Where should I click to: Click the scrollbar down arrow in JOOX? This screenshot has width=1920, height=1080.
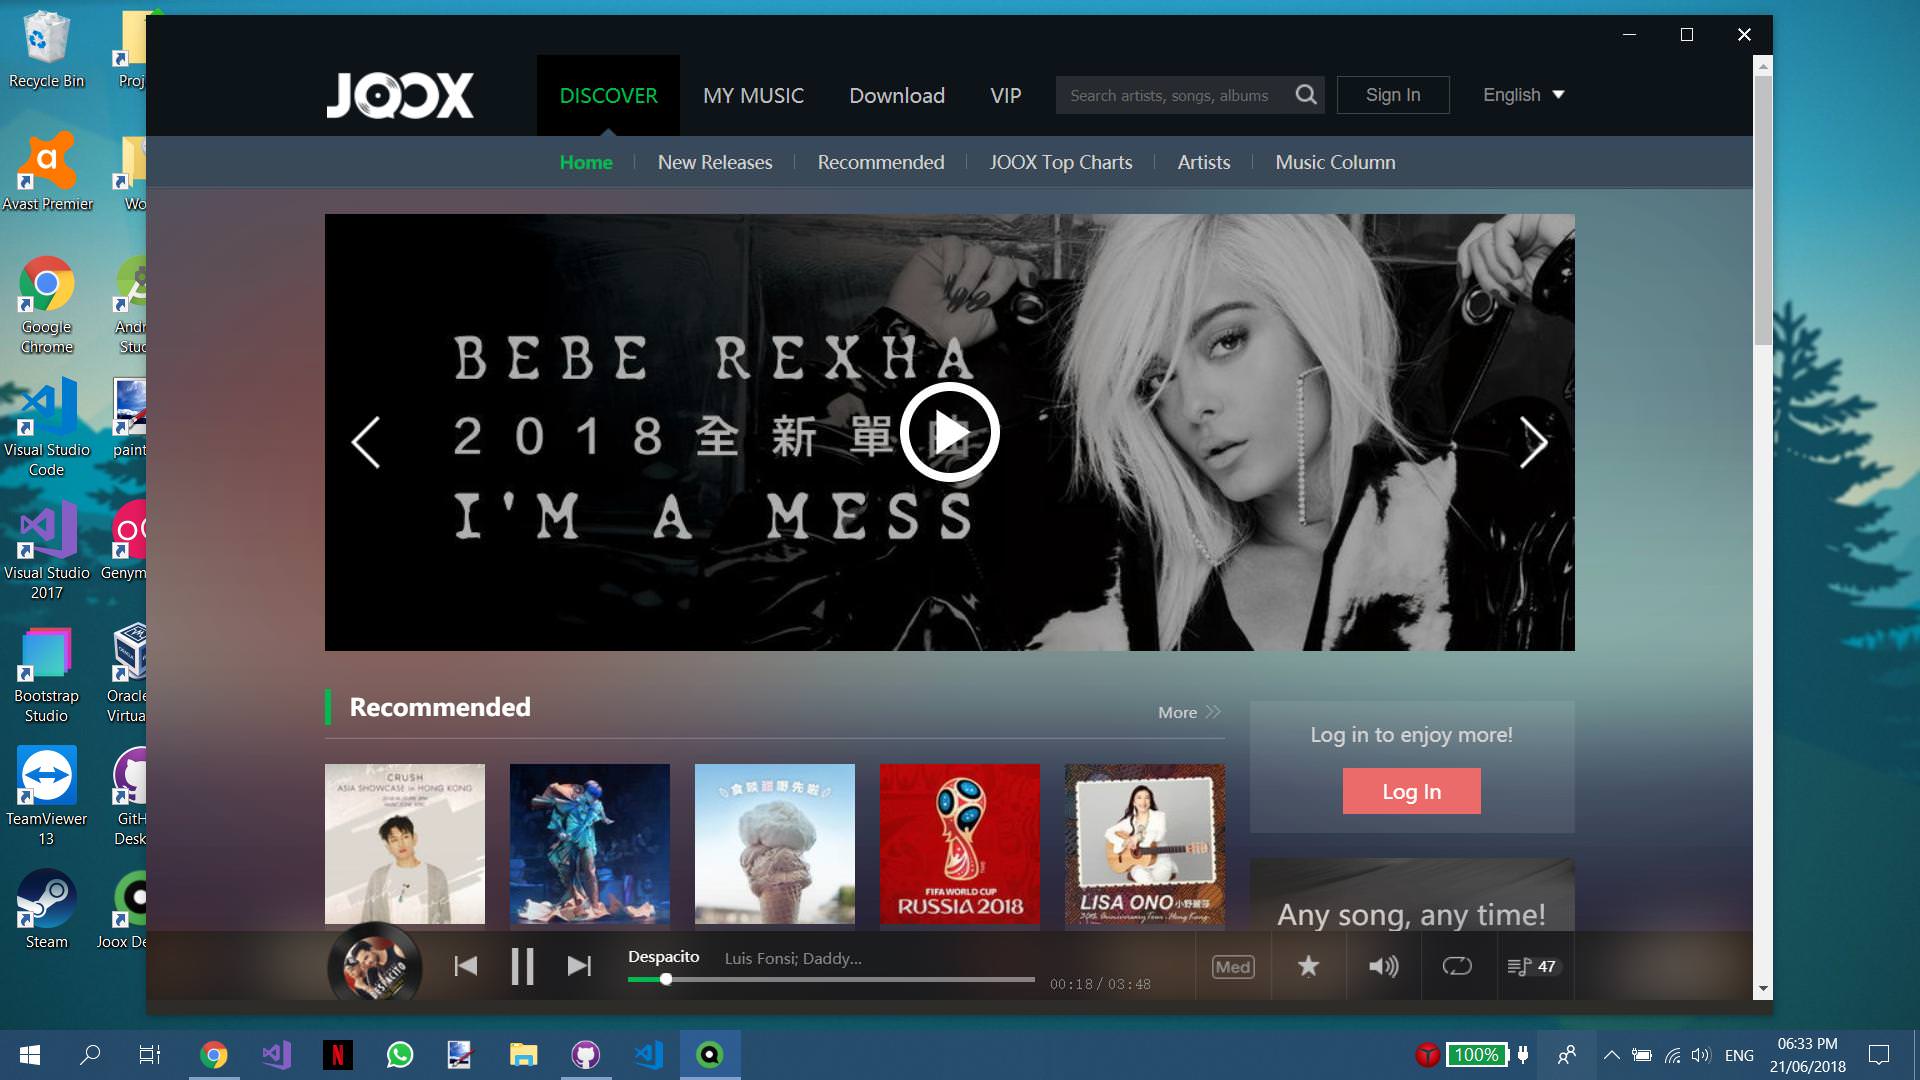(x=1763, y=989)
